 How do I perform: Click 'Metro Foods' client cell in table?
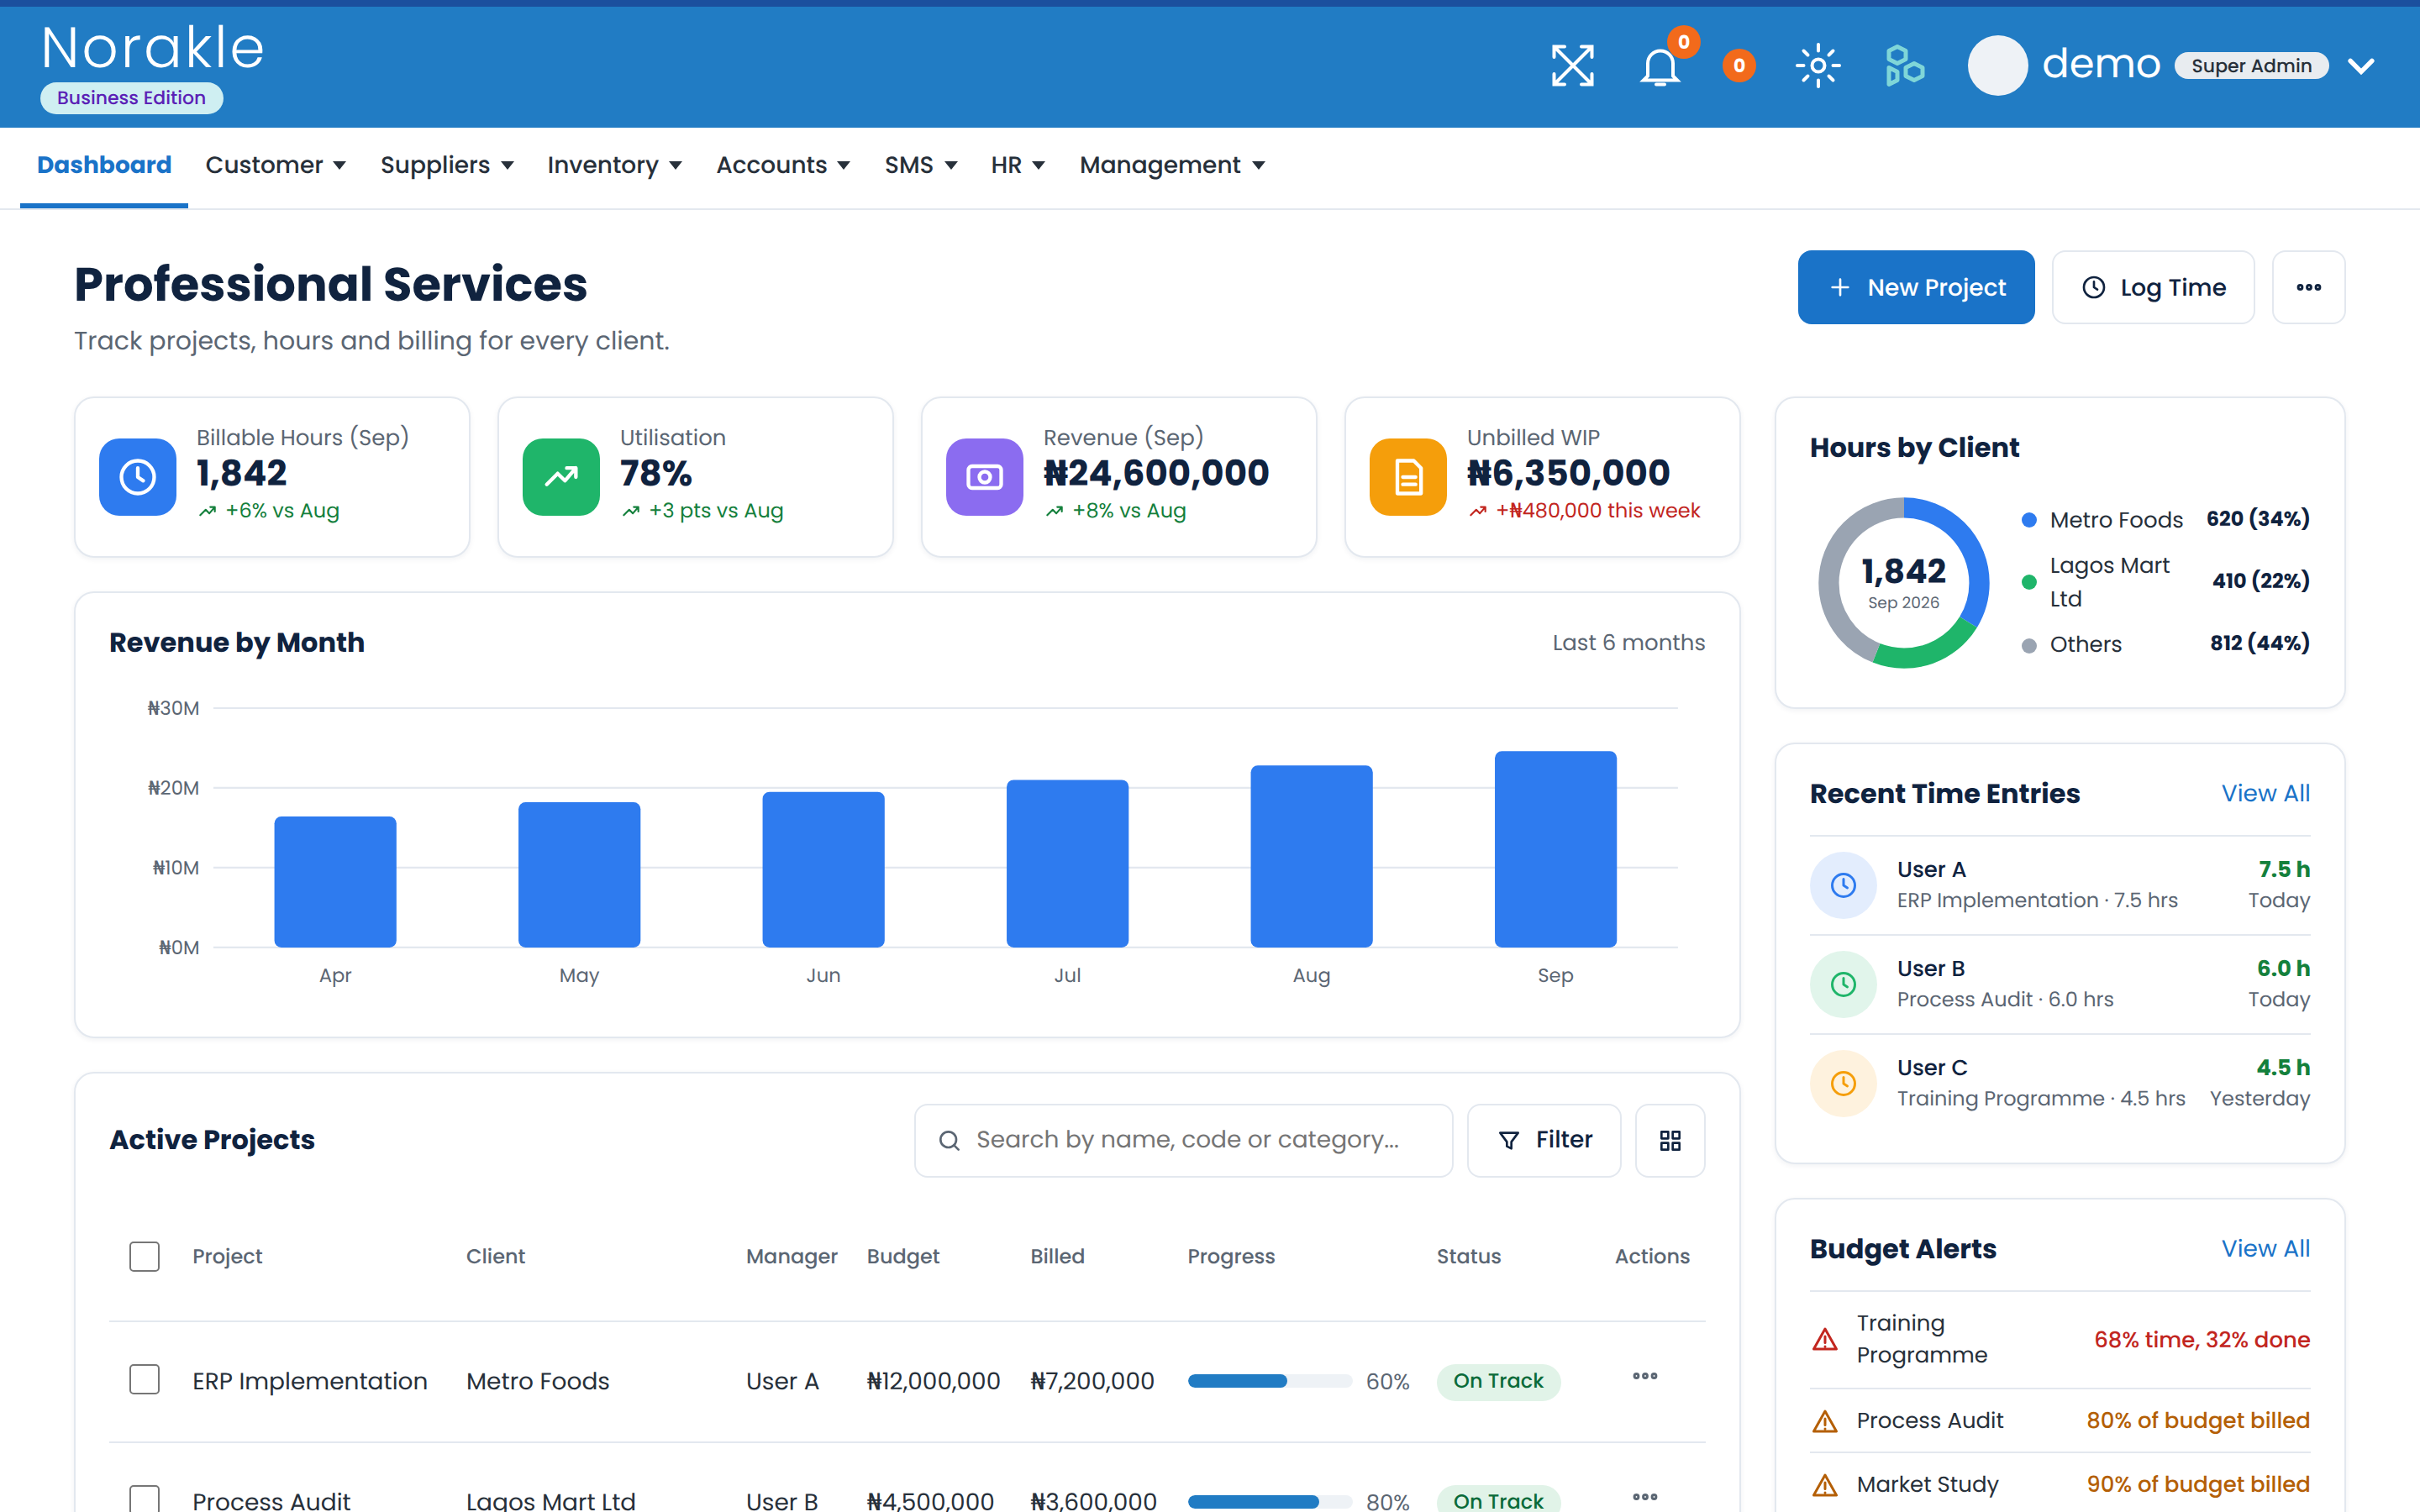point(538,1381)
